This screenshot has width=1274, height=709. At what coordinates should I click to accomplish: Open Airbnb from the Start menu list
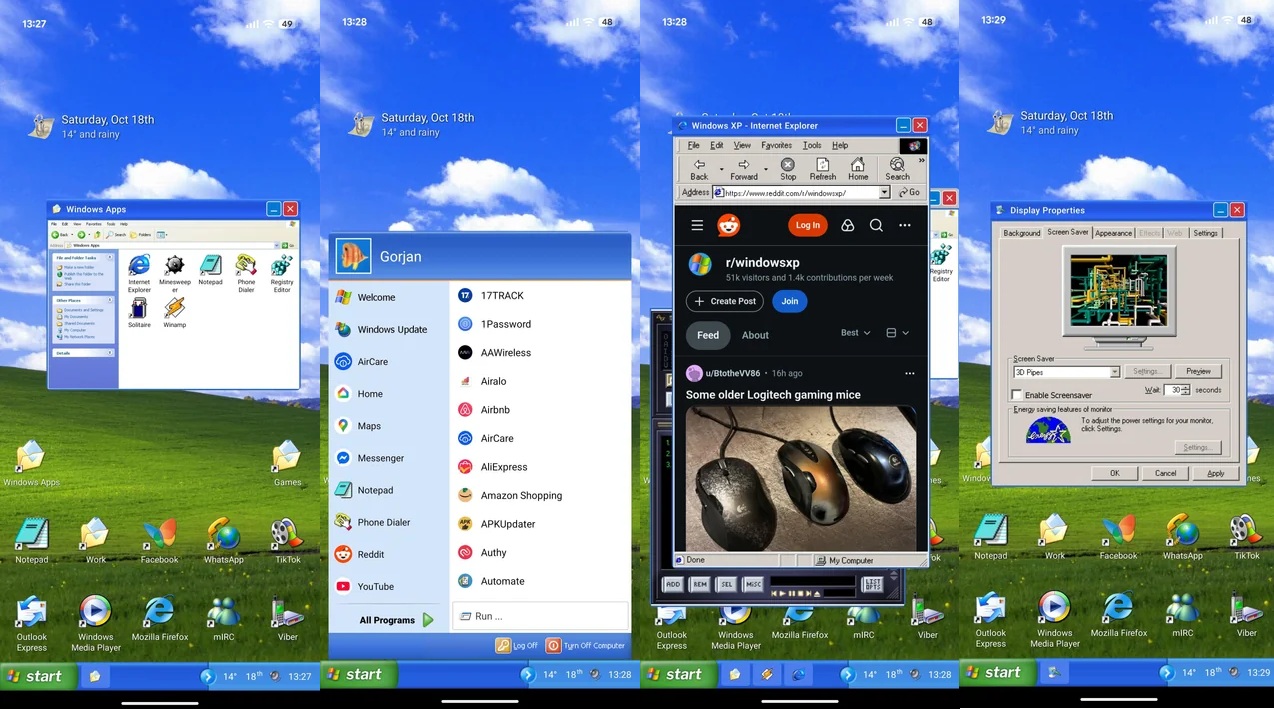(x=495, y=410)
